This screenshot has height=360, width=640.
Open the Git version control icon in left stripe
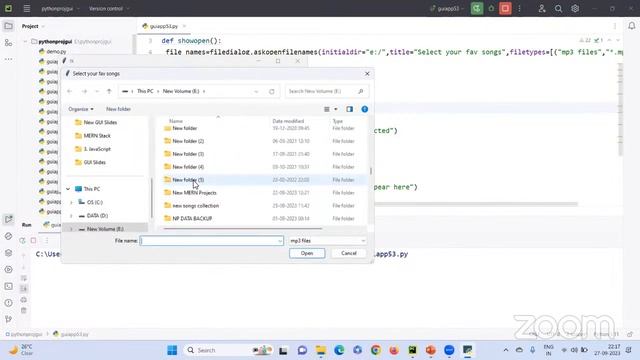(x=8, y=319)
